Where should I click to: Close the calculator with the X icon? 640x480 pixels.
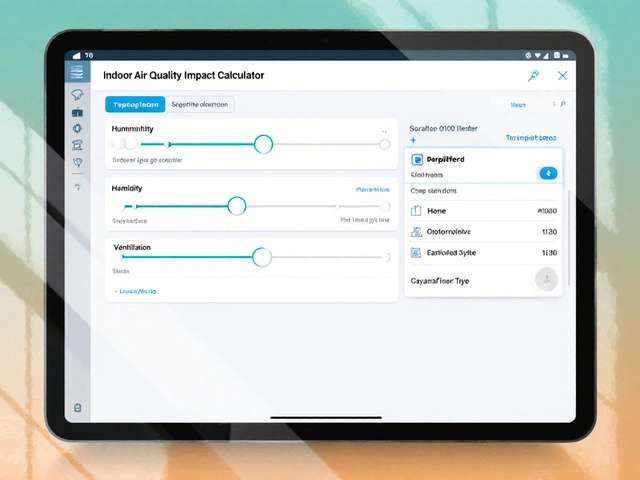tap(563, 75)
